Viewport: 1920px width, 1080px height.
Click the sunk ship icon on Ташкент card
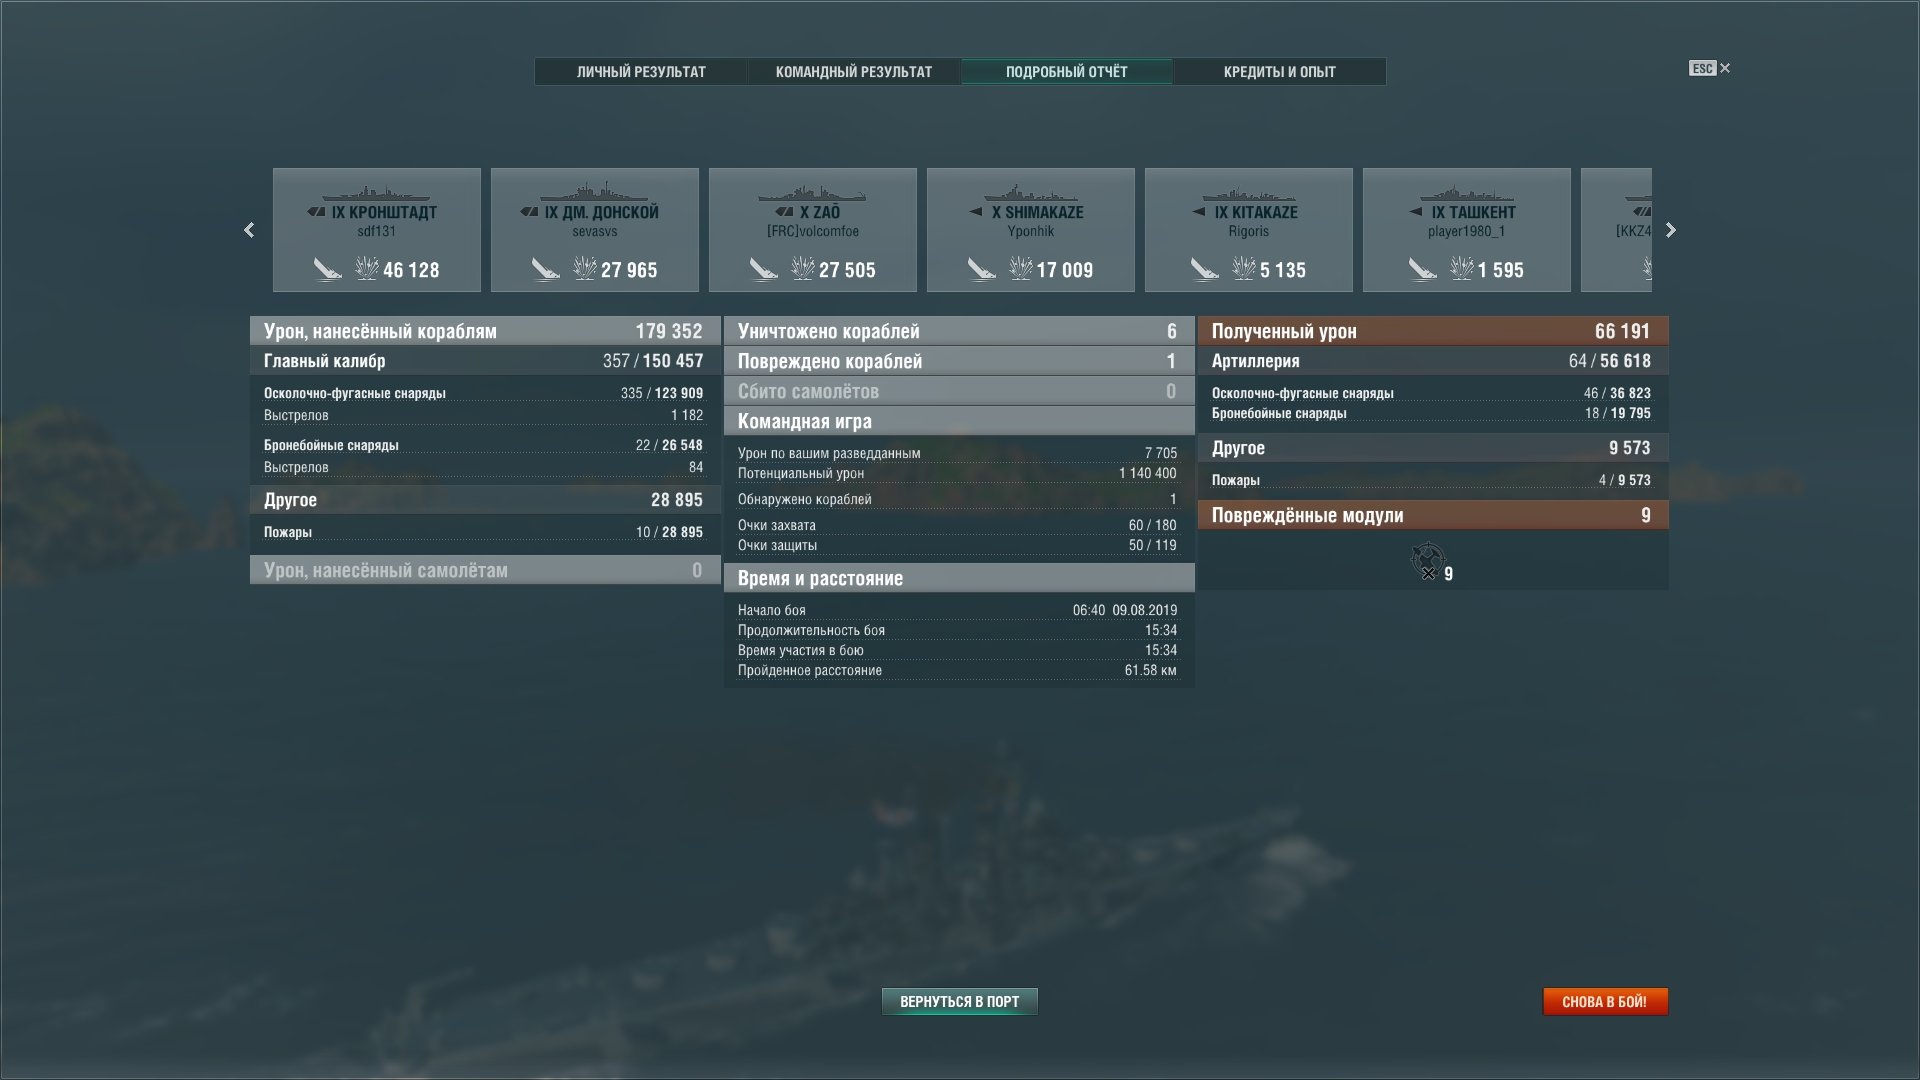pos(1423,269)
